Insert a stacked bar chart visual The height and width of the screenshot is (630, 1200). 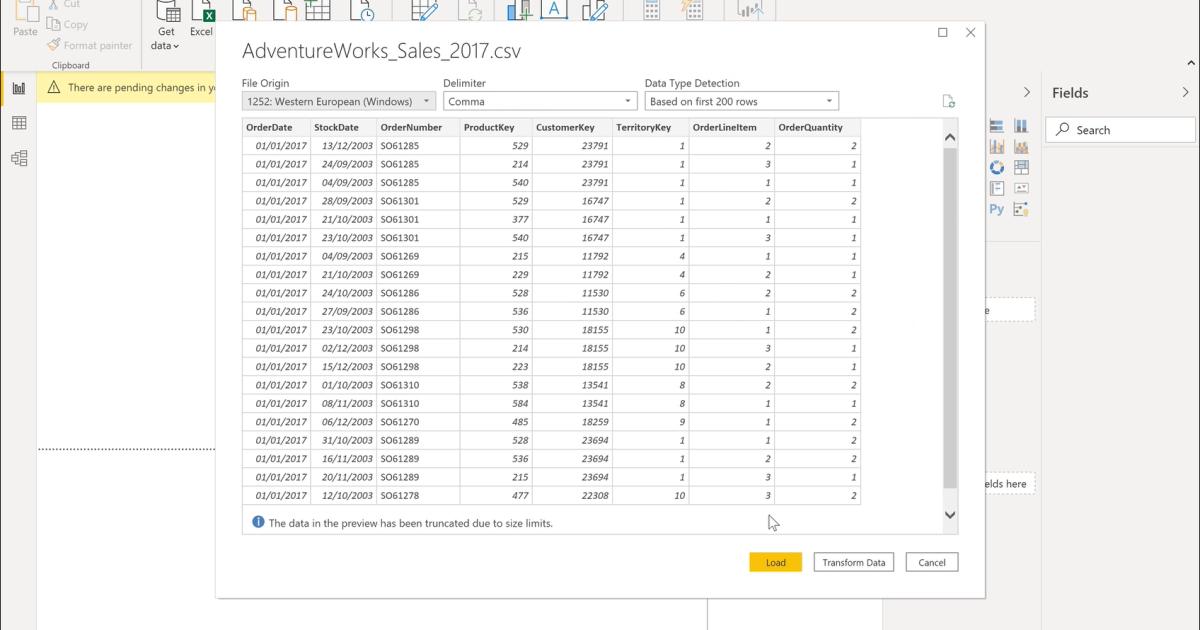[996, 126]
